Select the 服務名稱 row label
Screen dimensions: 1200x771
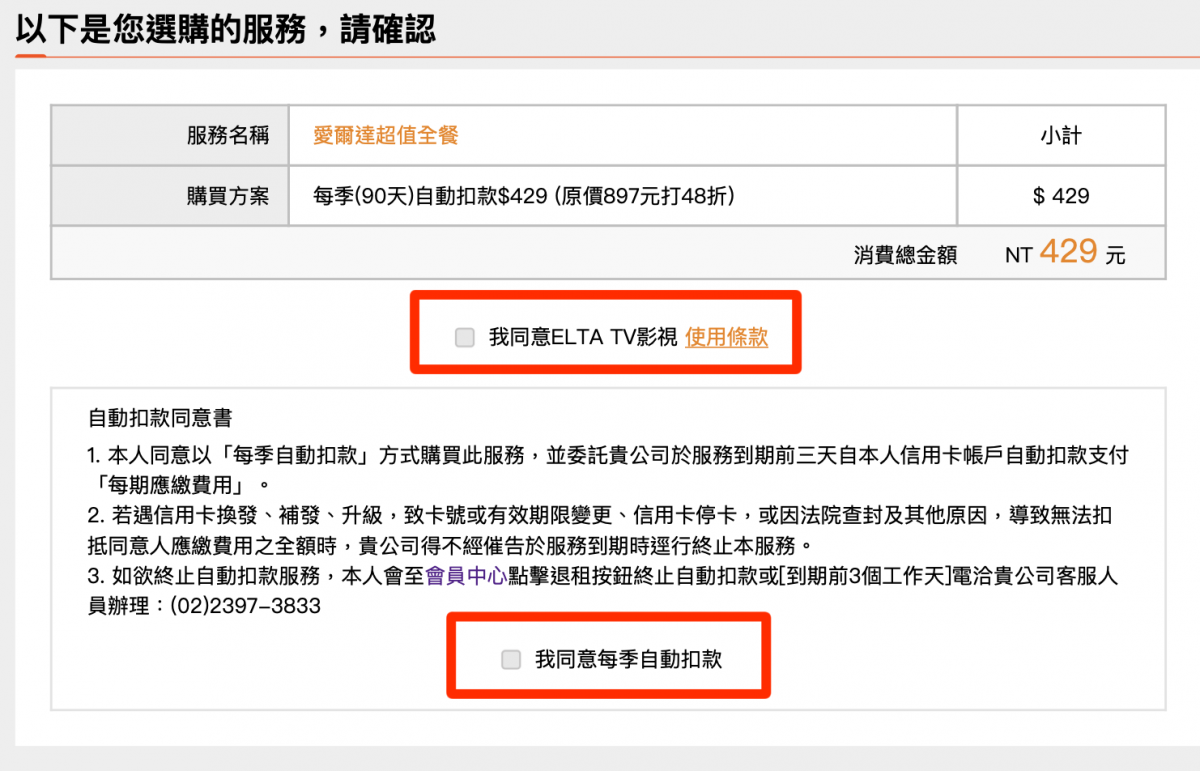point(228,135)
